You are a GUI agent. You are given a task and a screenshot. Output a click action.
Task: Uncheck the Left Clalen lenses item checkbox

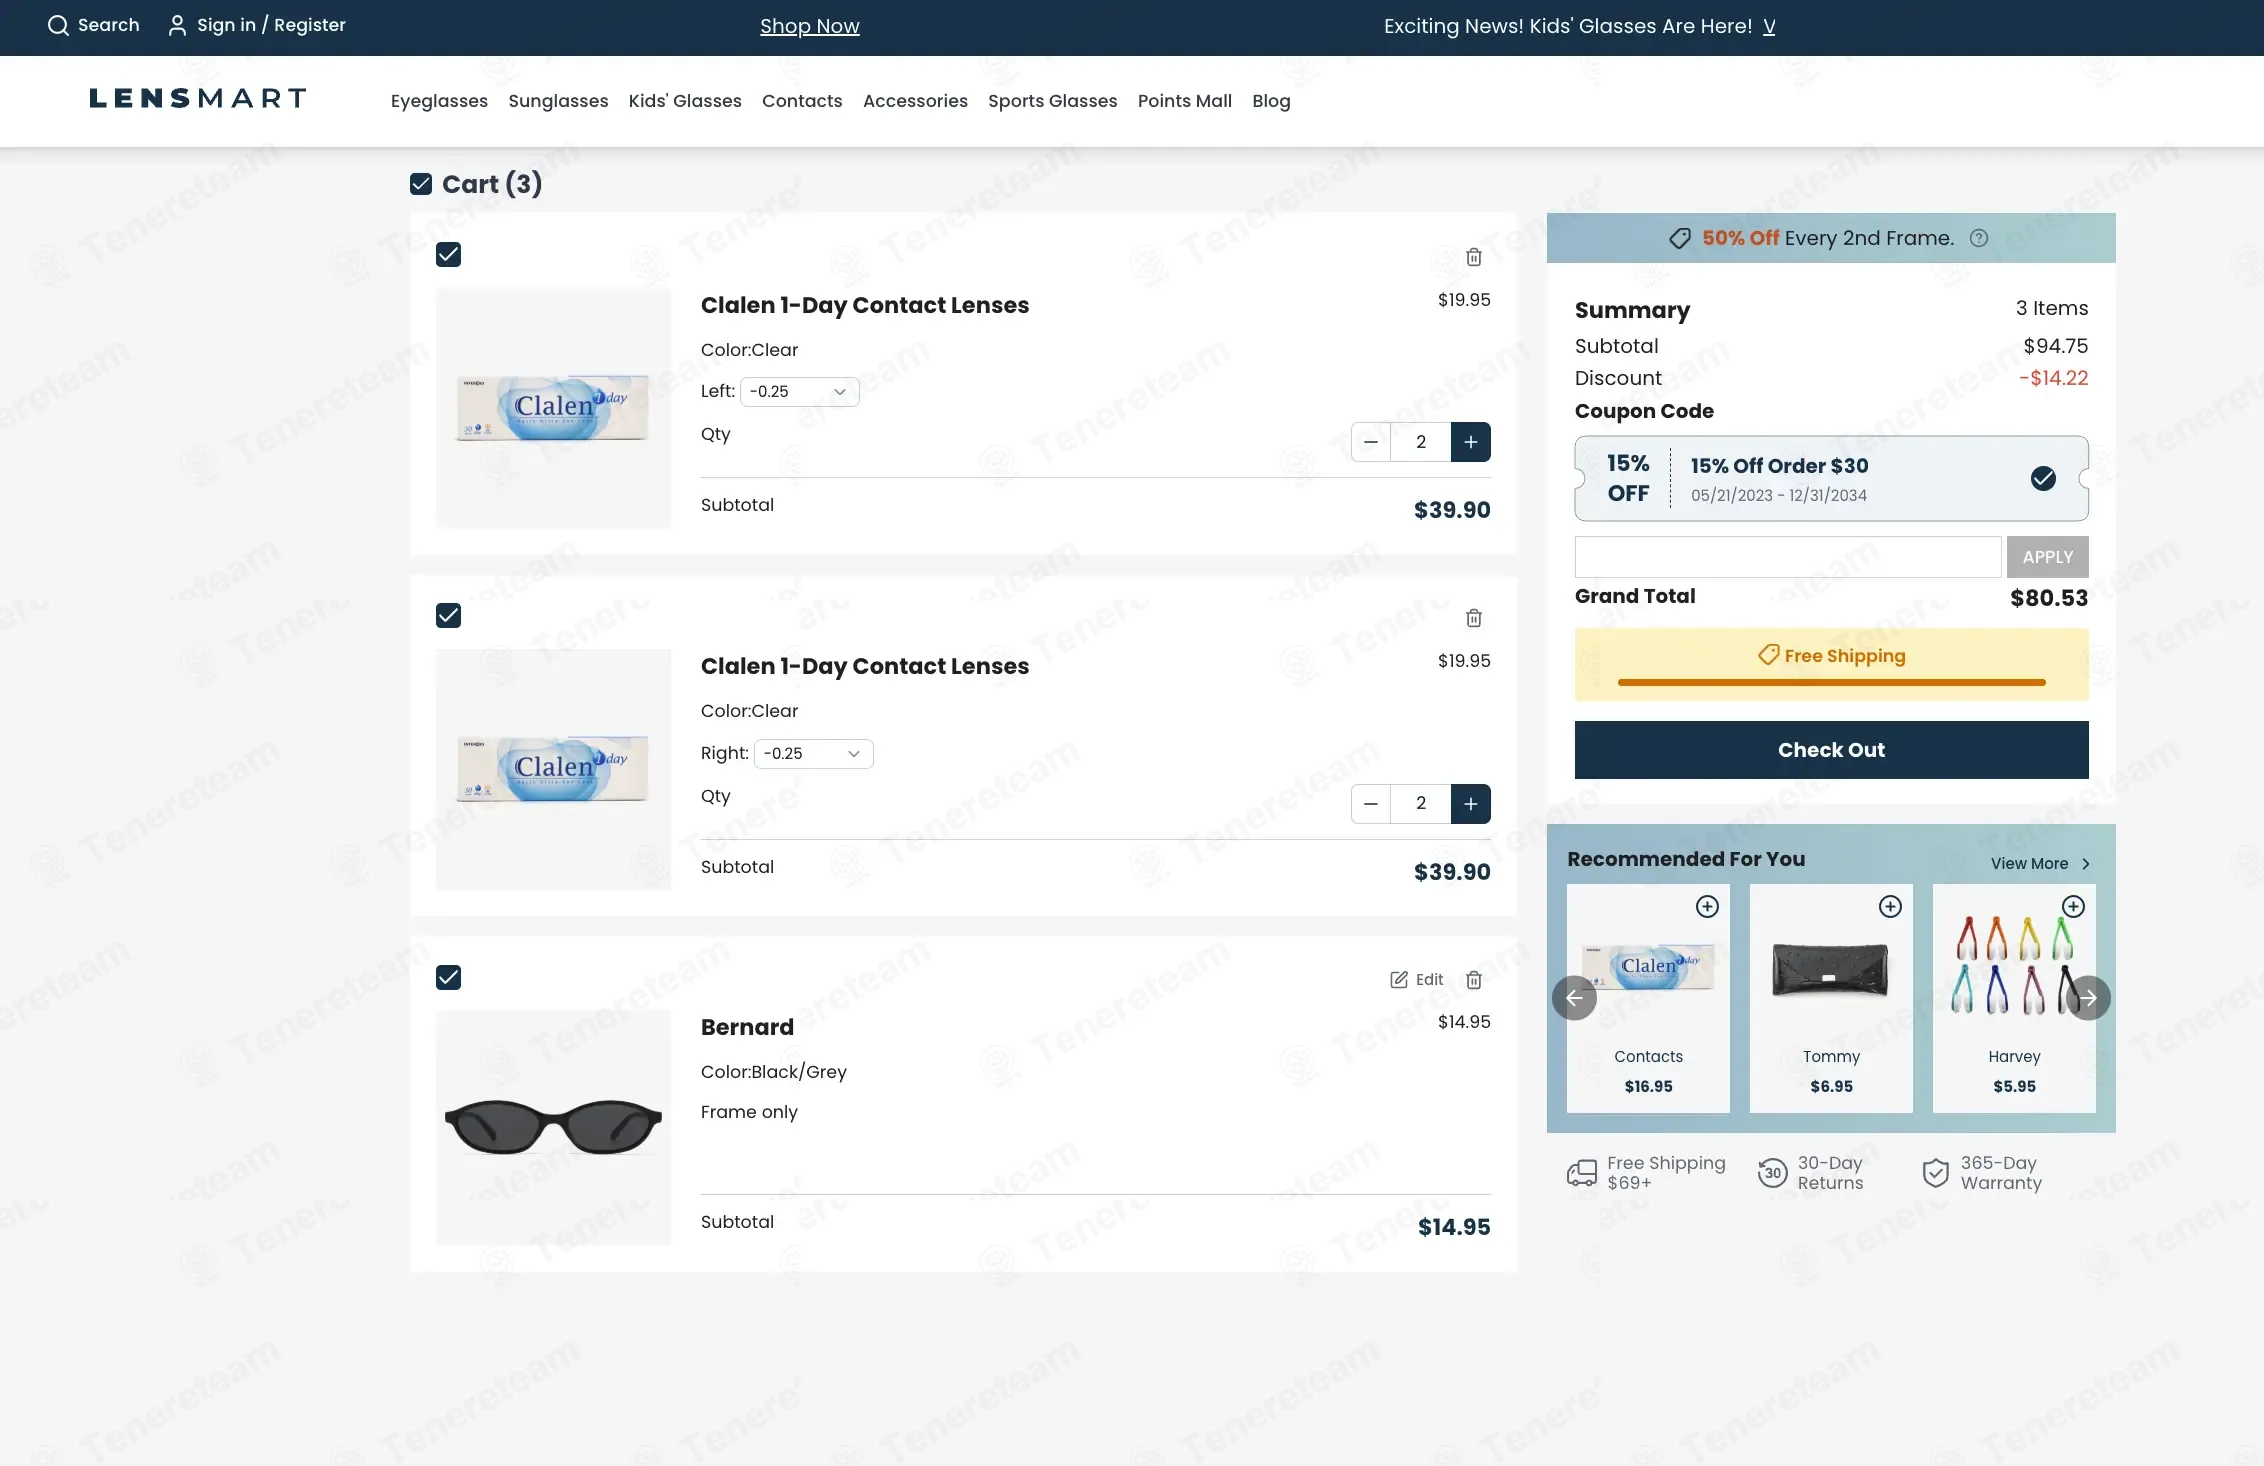[449, 255]
